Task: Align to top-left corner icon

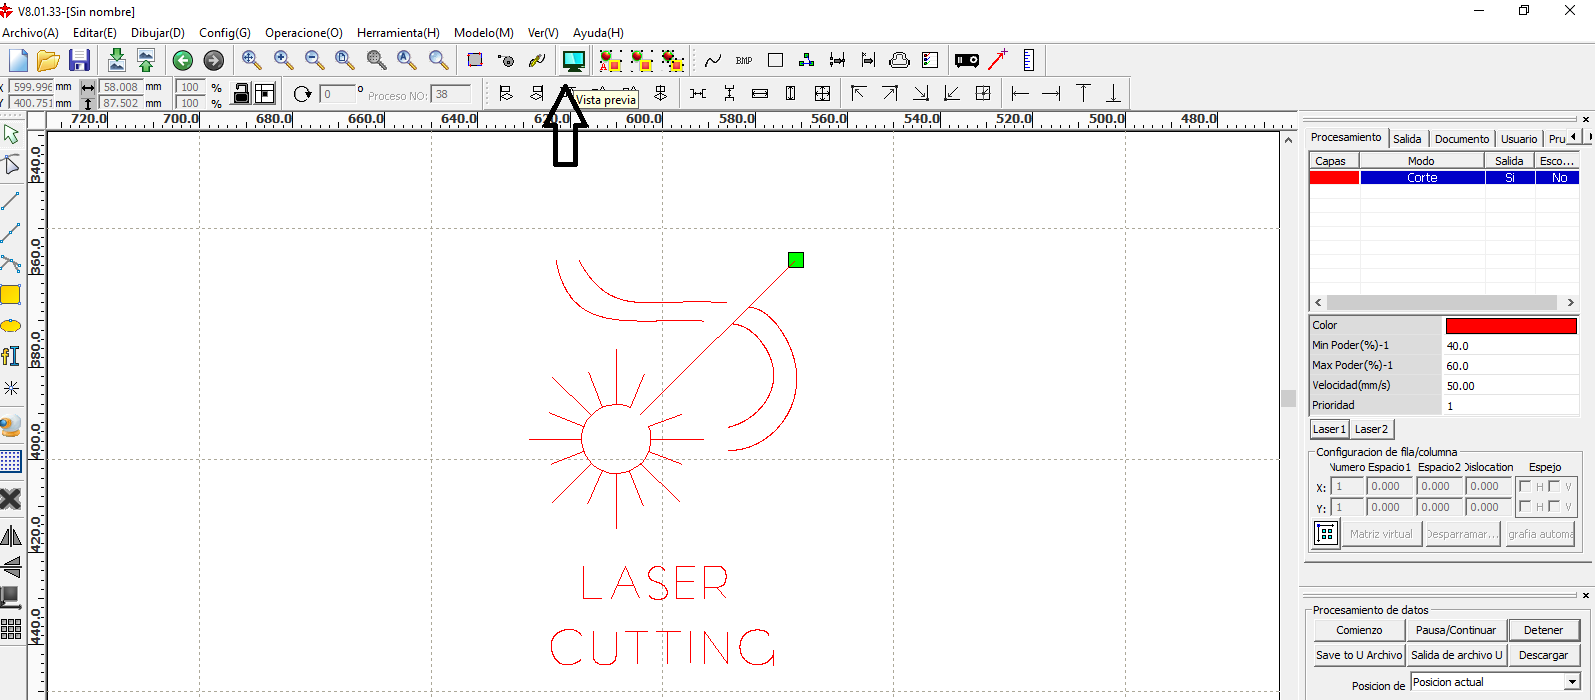Action: (858, 93)
